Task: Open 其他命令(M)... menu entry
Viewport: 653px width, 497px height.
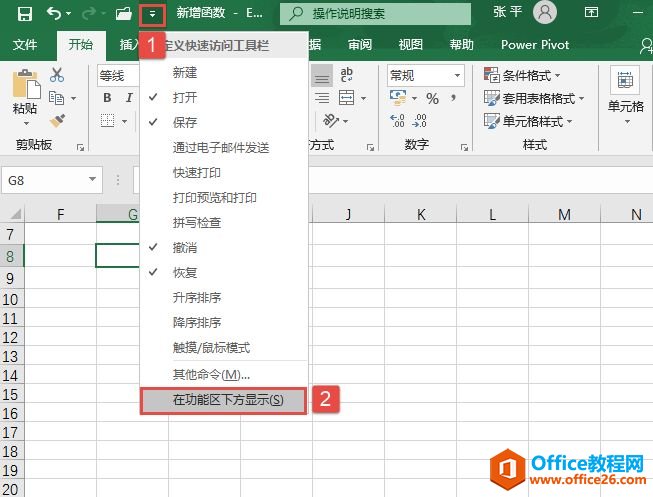Action: [224, 375]
